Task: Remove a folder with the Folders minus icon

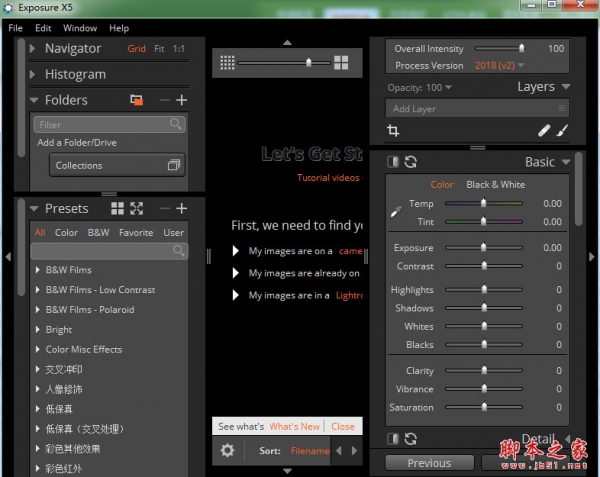Action: [165, 100]
